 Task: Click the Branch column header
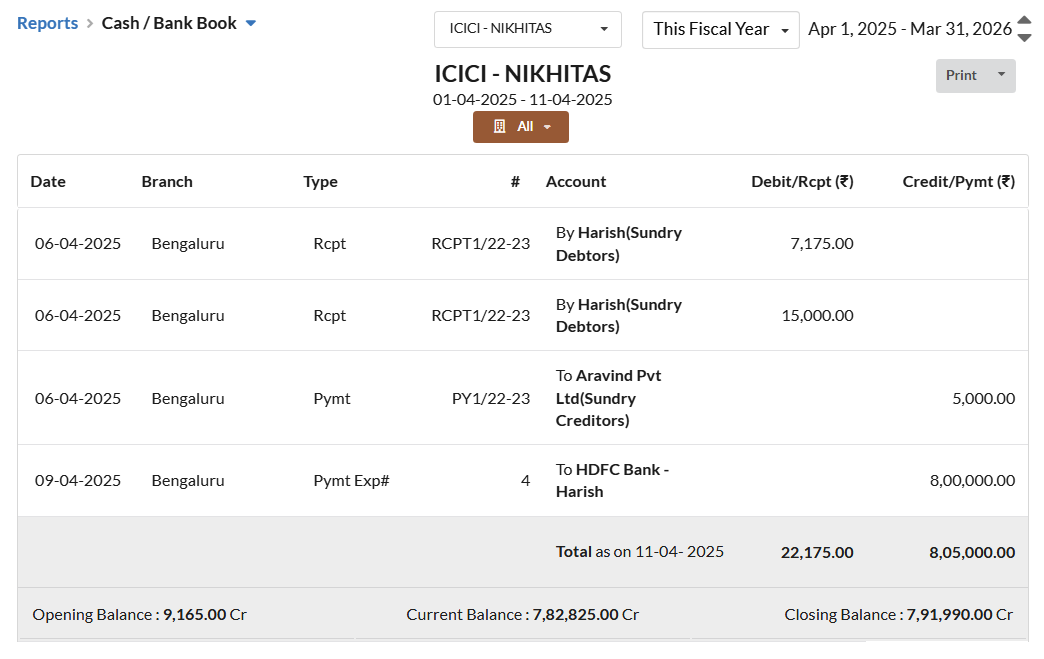click(167, 182)
